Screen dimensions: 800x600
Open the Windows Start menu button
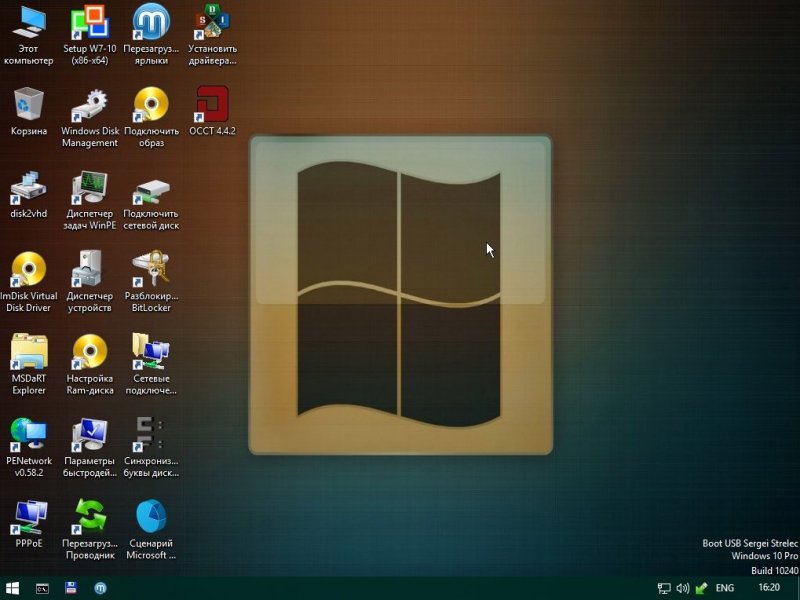(x=12, y=588)
